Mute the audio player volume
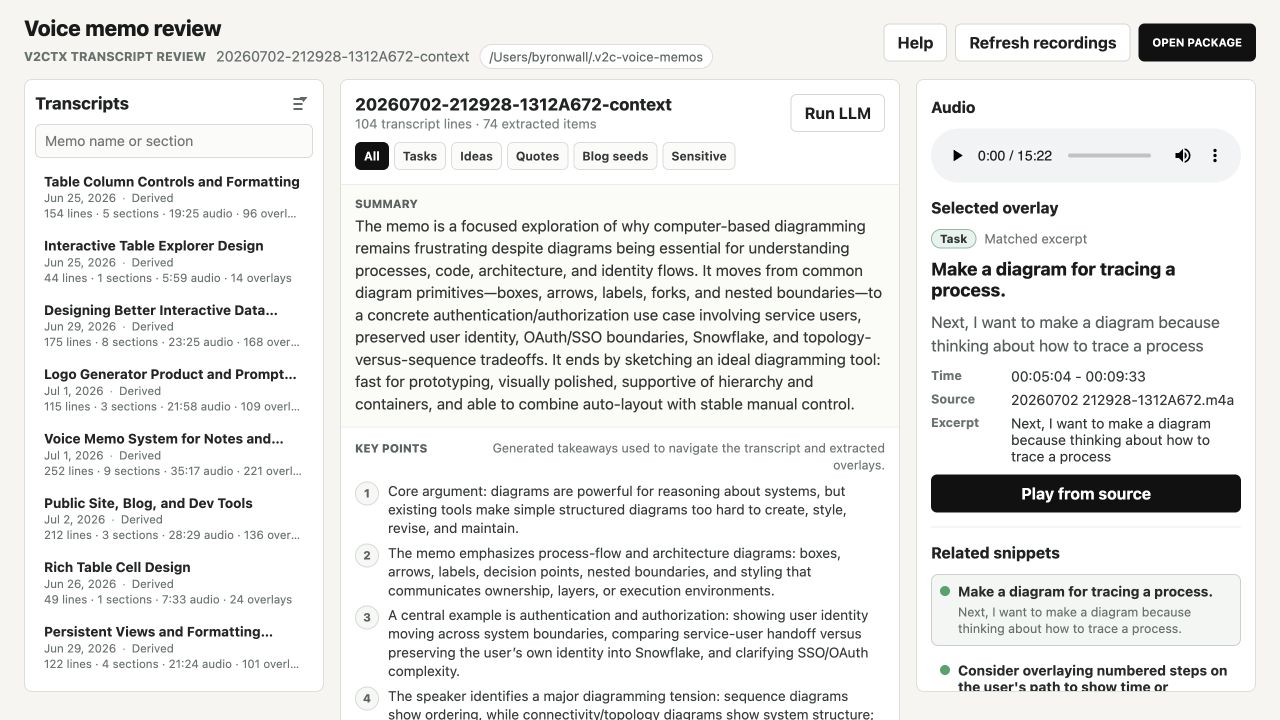Viewport: 1280px width, 720px height. click(x=1183, y=156)
